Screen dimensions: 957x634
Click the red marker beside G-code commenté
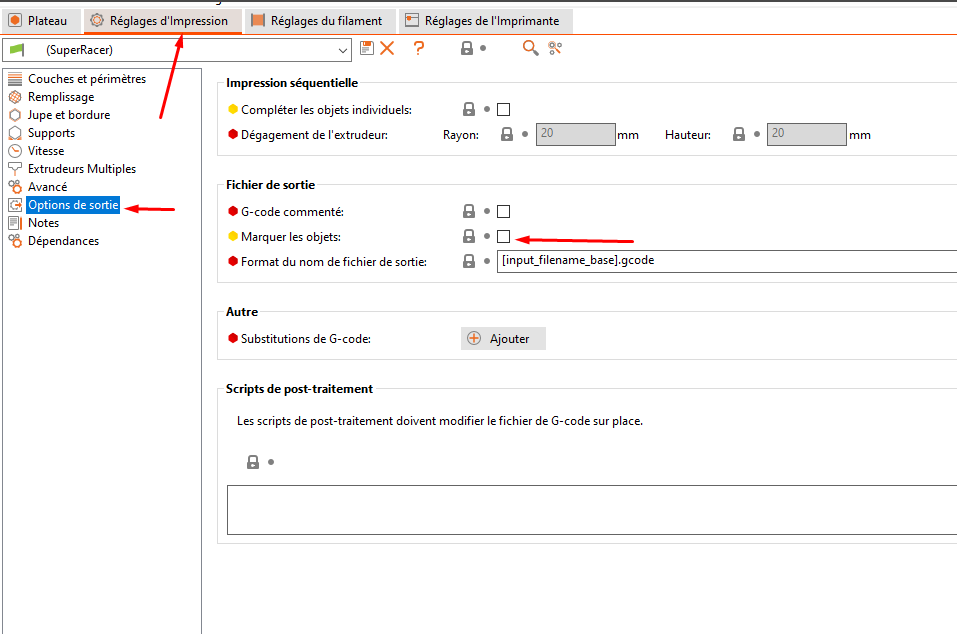[x=233, y=211]
